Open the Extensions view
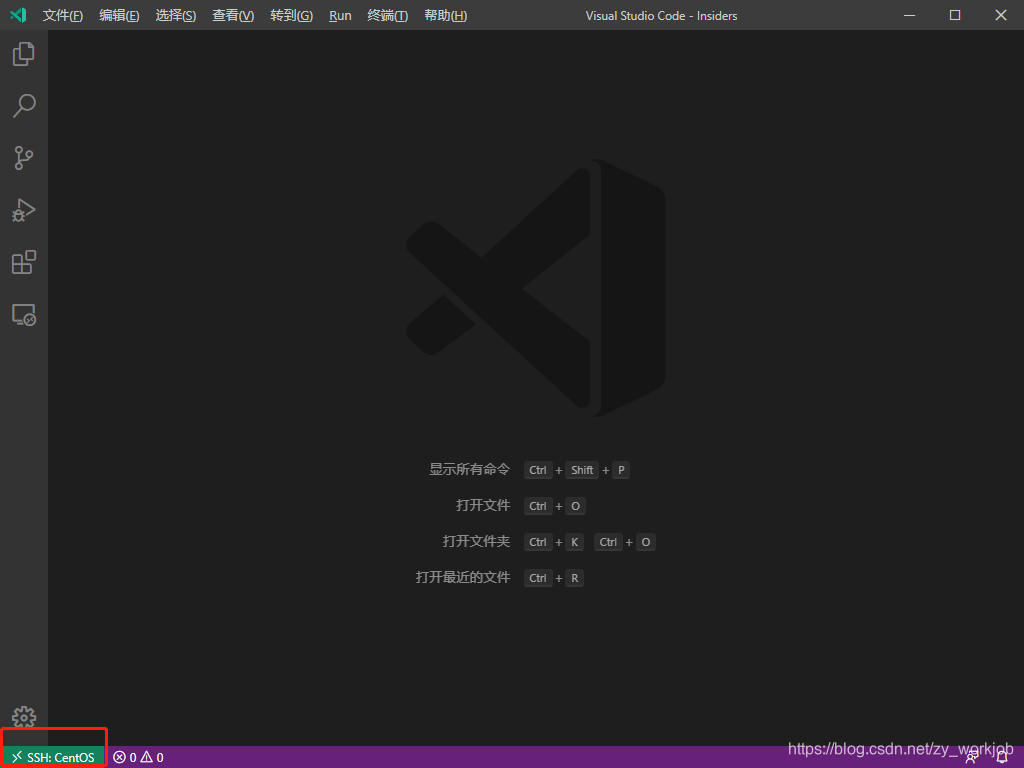The height and width of the screenshot is (768, 1024). [x=24, y=263]
